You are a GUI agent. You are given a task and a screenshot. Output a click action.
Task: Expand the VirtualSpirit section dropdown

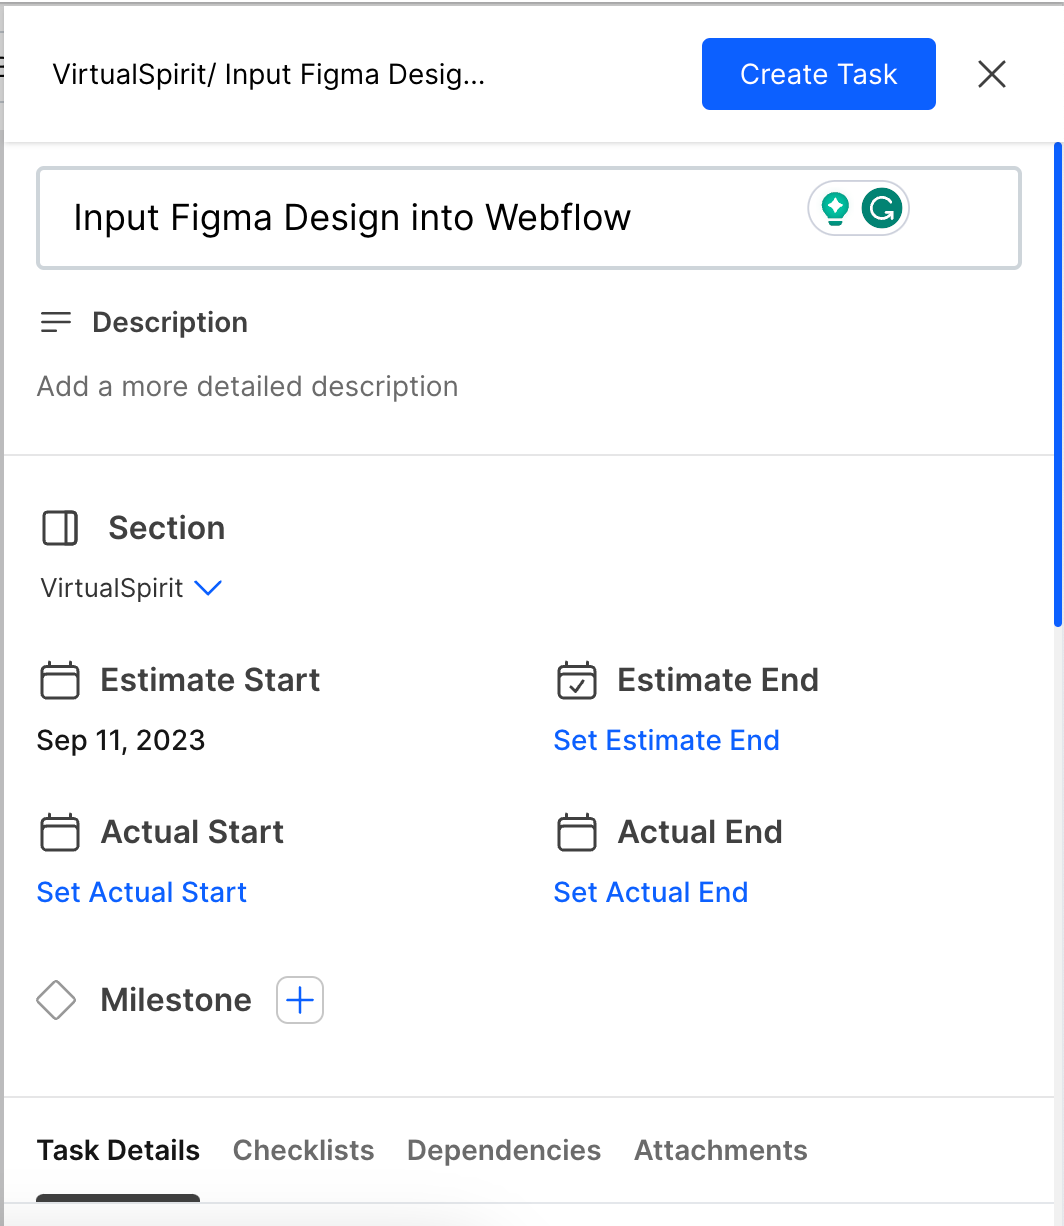coord(208,588)
